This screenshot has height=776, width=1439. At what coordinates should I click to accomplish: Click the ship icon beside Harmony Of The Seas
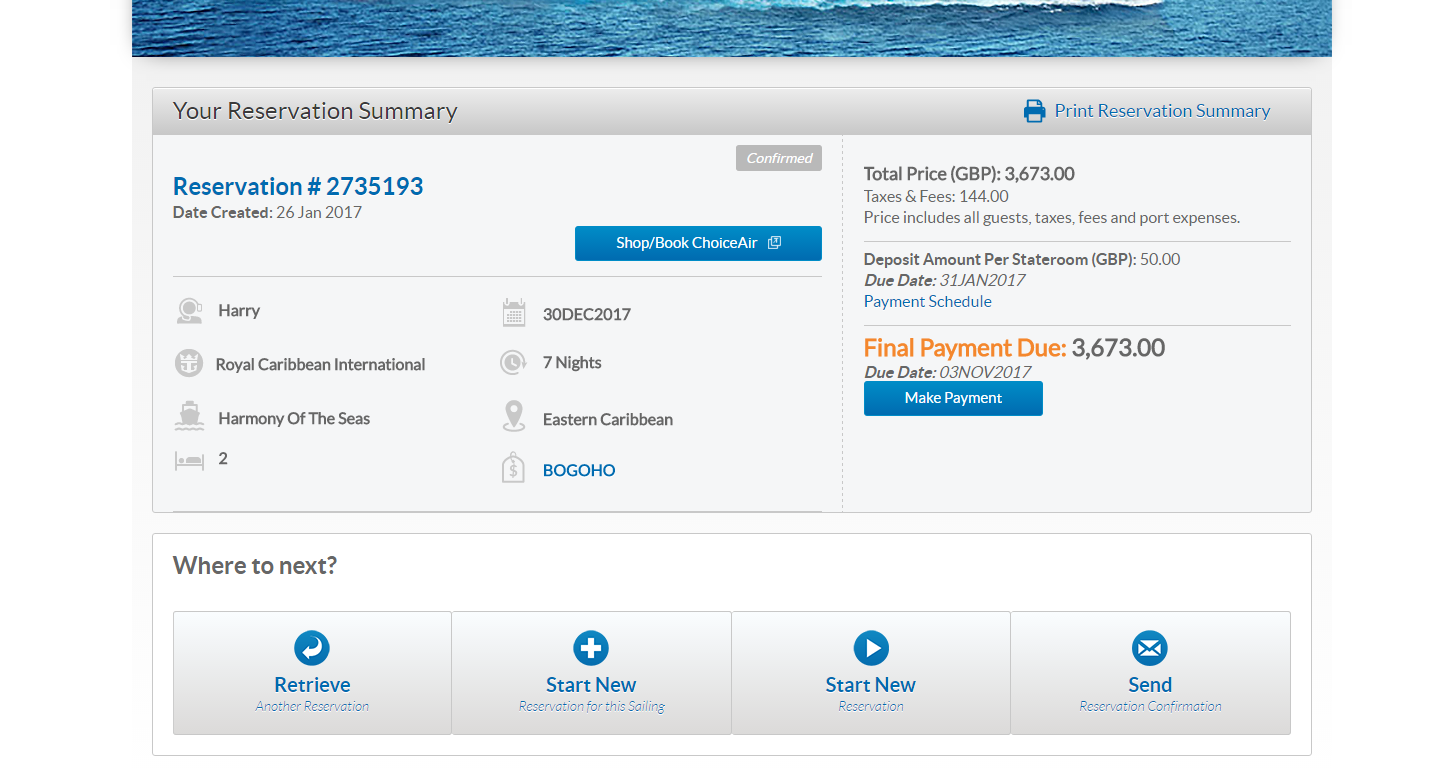click(x=189, y=417)
